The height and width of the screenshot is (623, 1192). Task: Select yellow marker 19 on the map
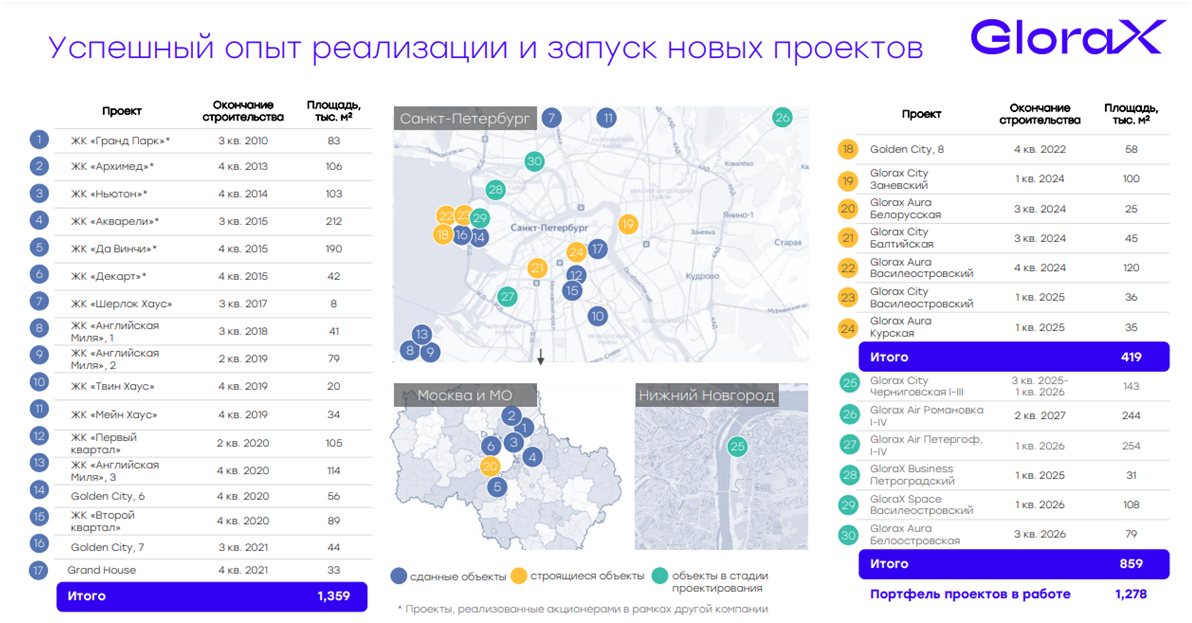(627, 224)
